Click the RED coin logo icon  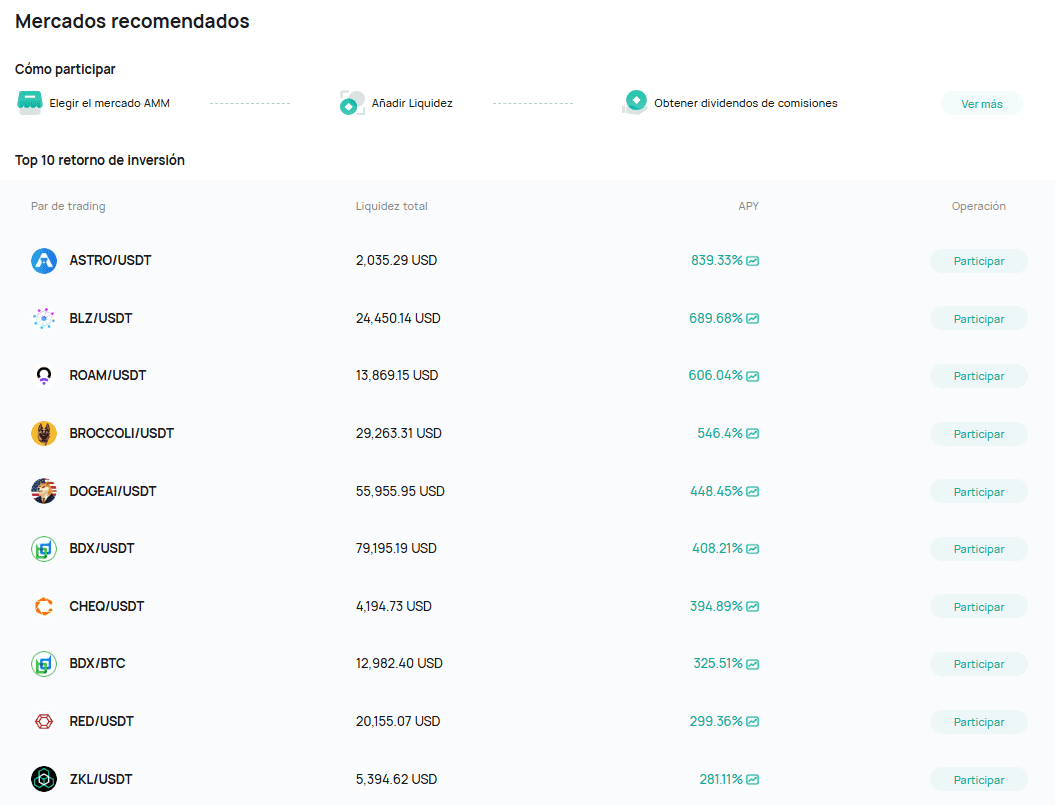44,722
